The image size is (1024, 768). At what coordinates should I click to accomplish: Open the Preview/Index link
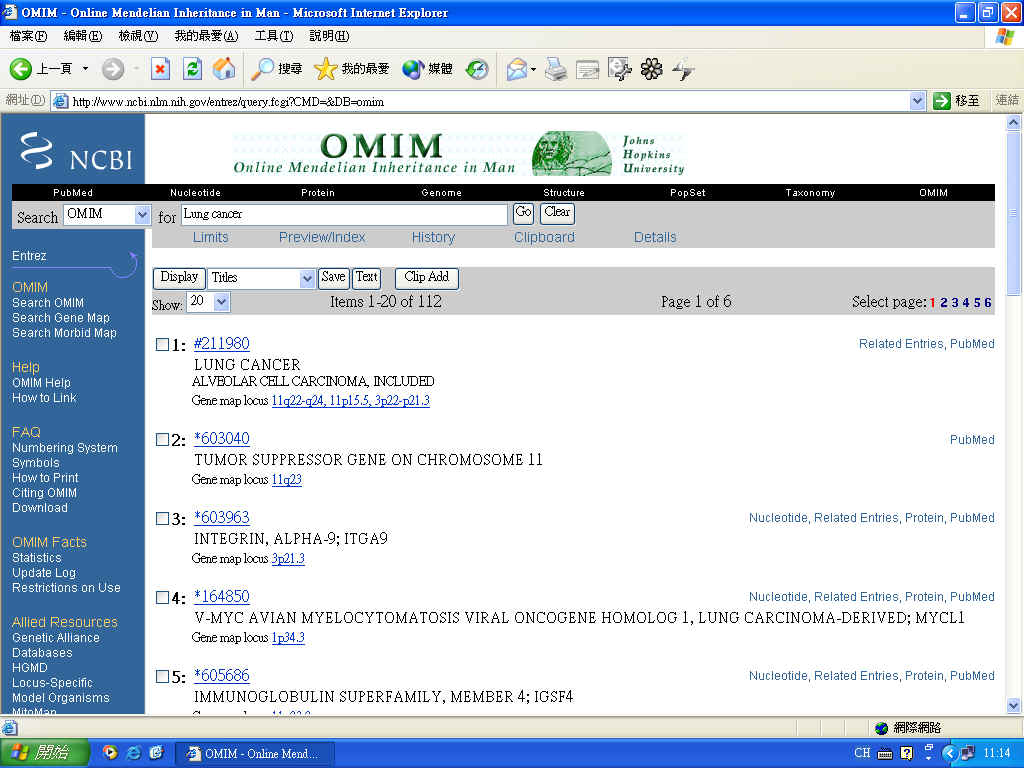pyautogui.click(x=322, y=238)
